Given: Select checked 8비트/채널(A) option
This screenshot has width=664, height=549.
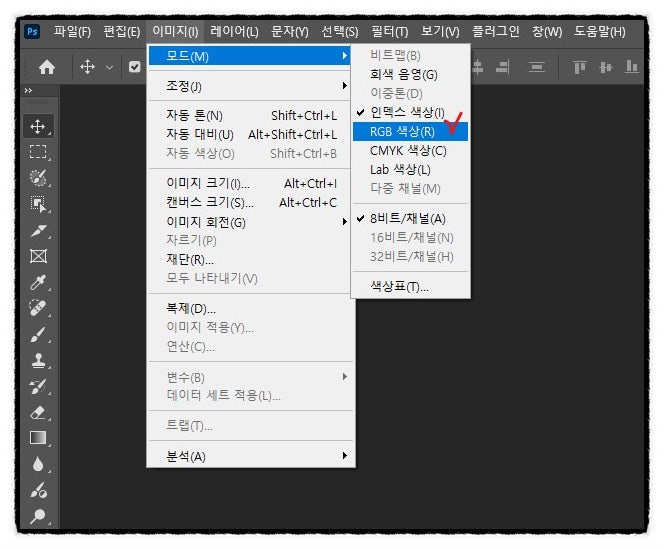Looking at the screenshot, I should point(410,219).
